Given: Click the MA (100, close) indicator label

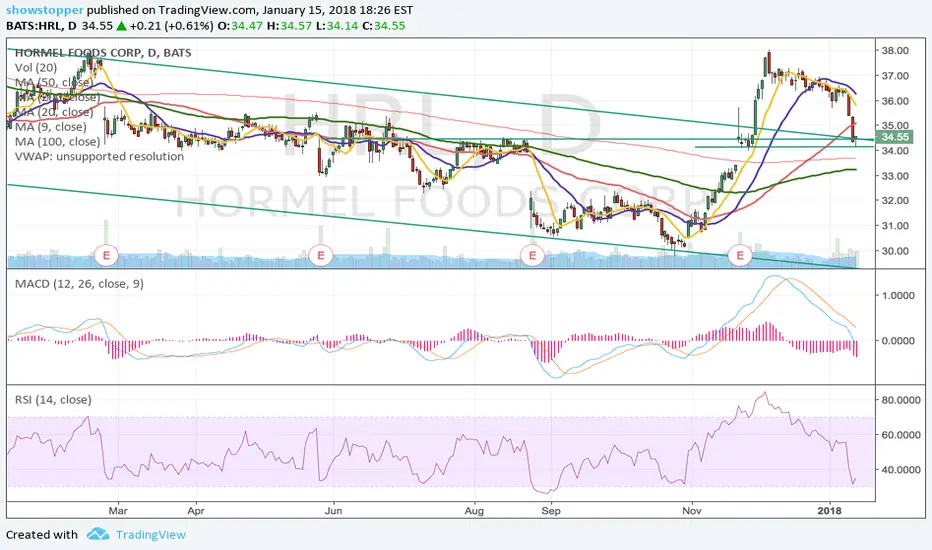Looking at the screenshot, I should point(57,142).
